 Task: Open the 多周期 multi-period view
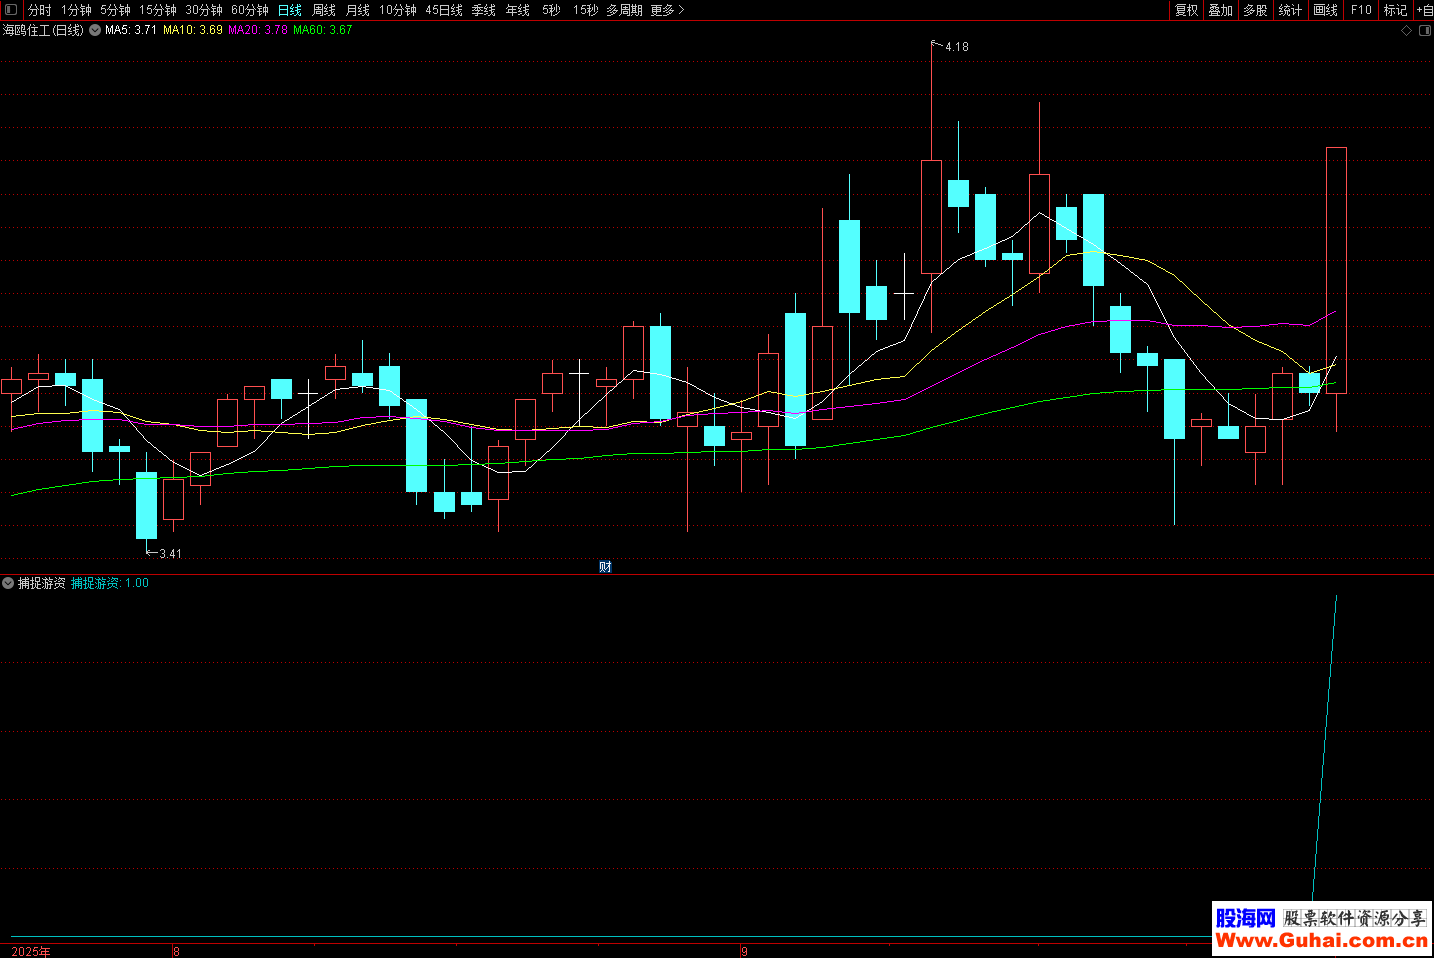click(624, 10)
